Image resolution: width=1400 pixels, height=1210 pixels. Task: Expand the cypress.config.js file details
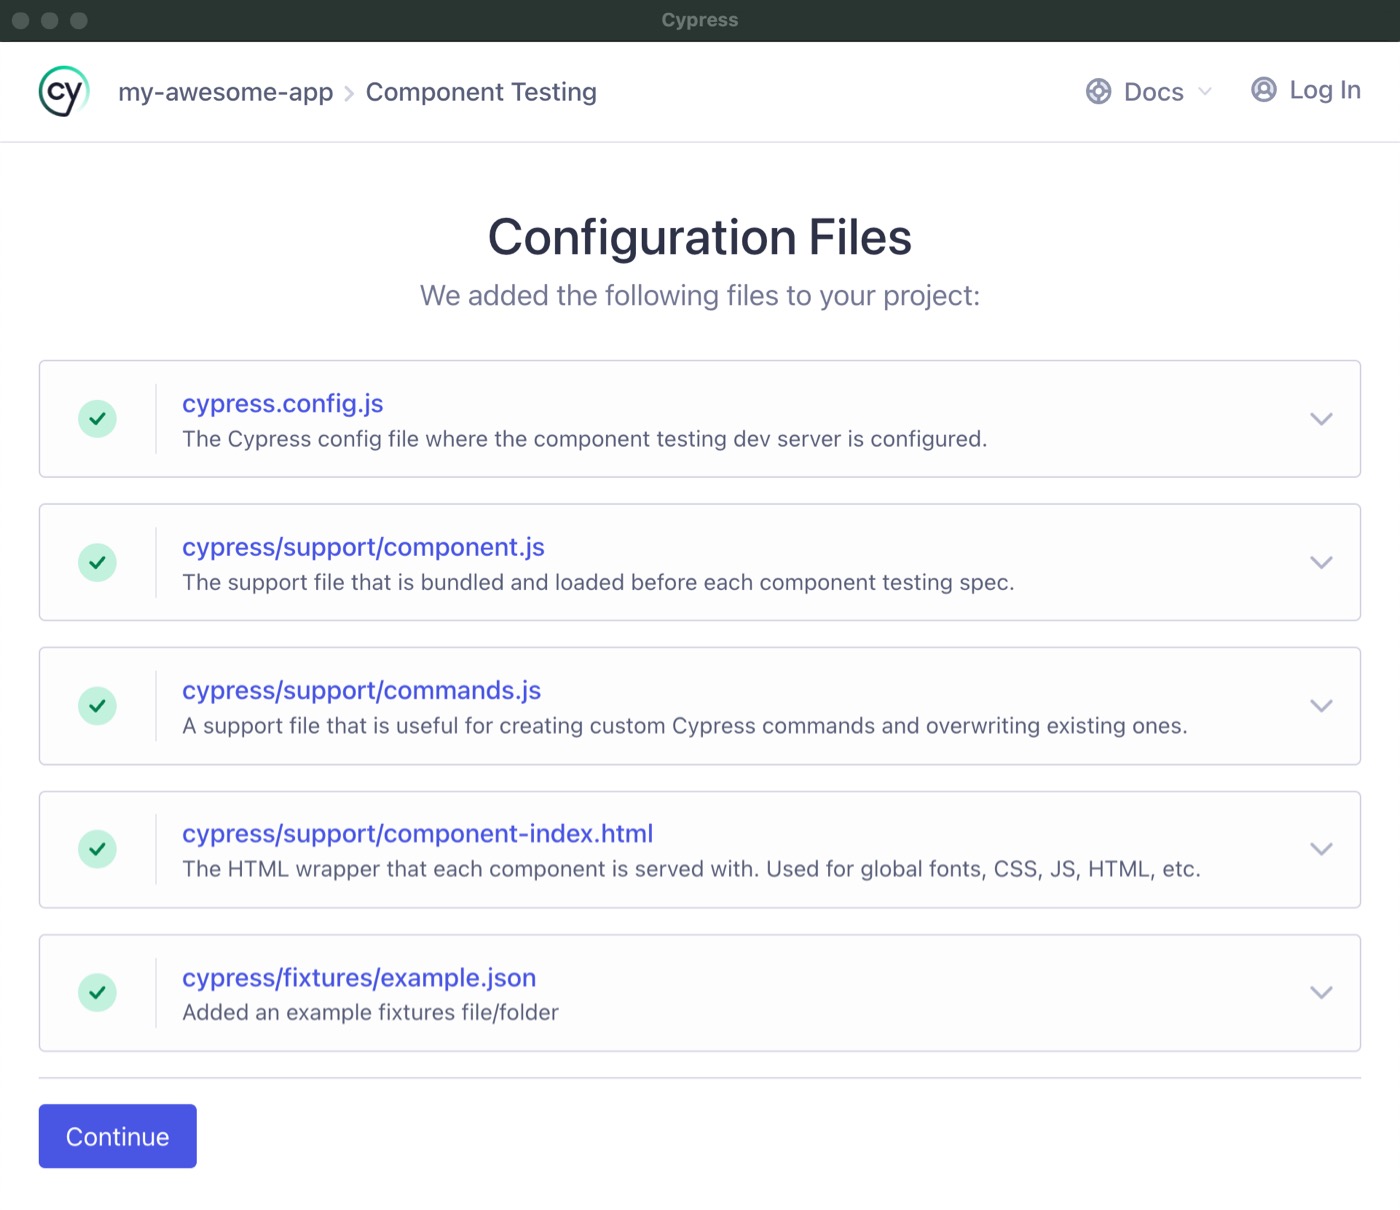[1322, 419]
